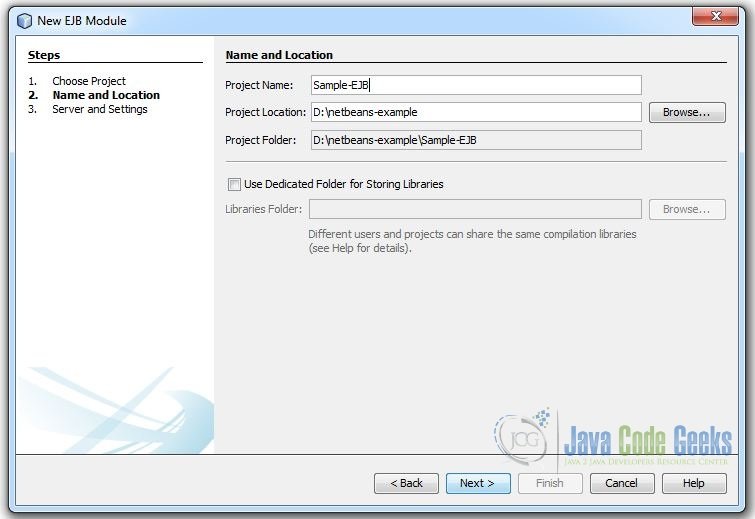Click the Libraries Folder field
755x519 pixels.
tap(475, 209)
